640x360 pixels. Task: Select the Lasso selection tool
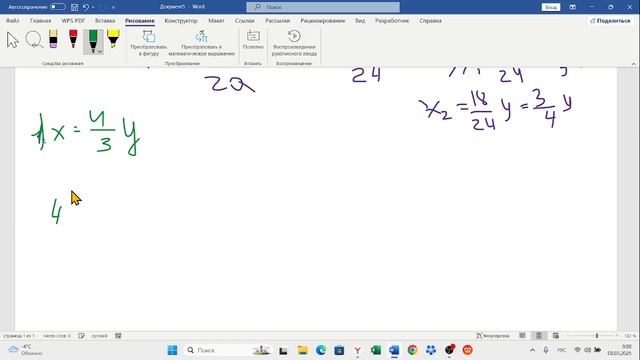point(33,40)
